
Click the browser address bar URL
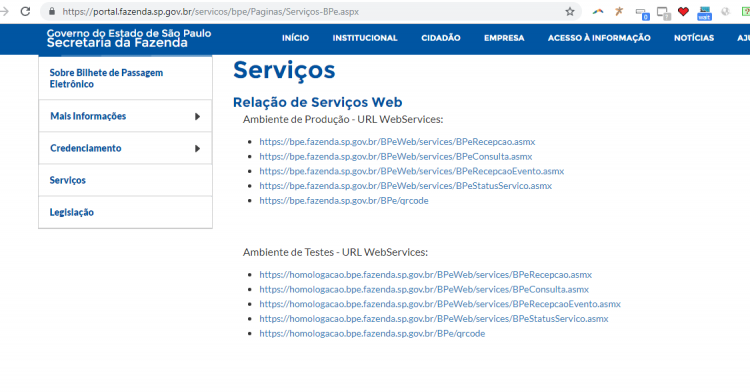pos(210,11)
